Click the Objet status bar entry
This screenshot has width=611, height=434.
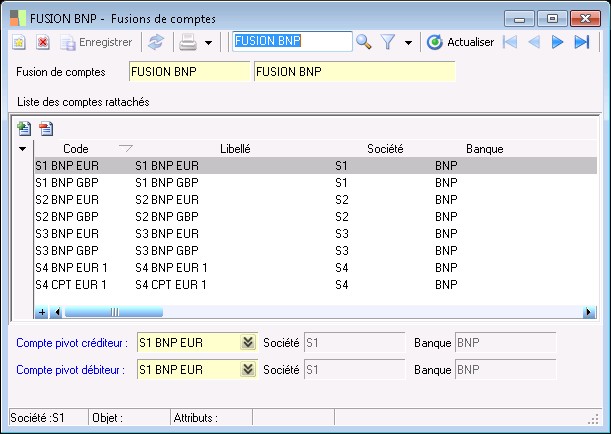(130, 418)
